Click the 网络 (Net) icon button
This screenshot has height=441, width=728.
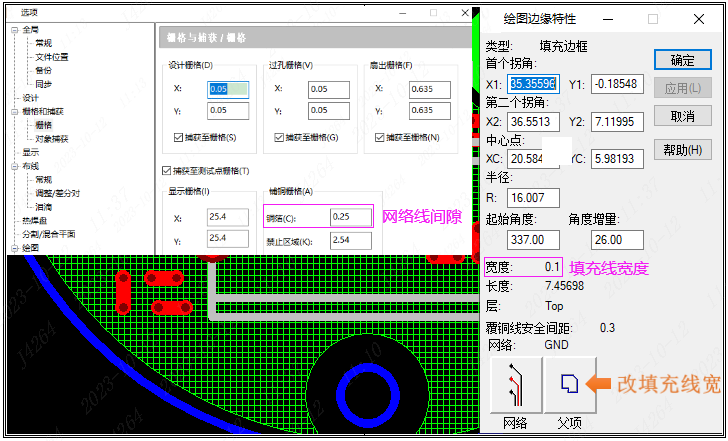click(515, 386)
